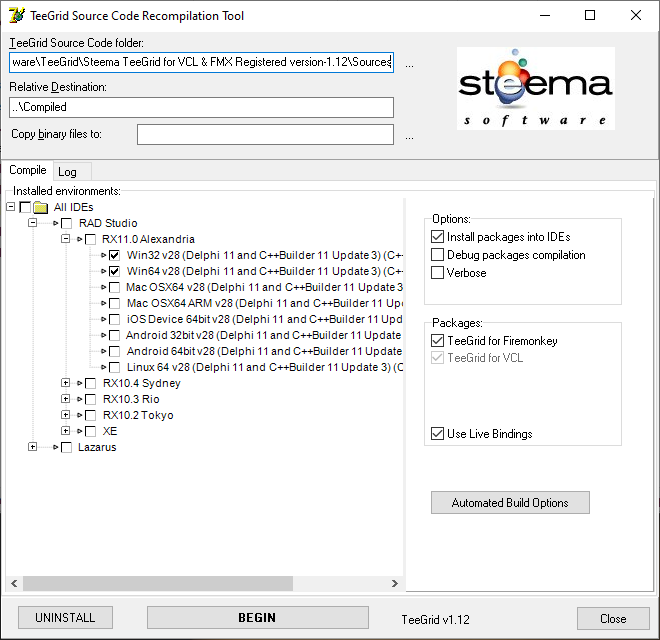This screenshot has height=640, width=660.
Task: Minimize the recompilation tool window
Action: tap(545, 16)
